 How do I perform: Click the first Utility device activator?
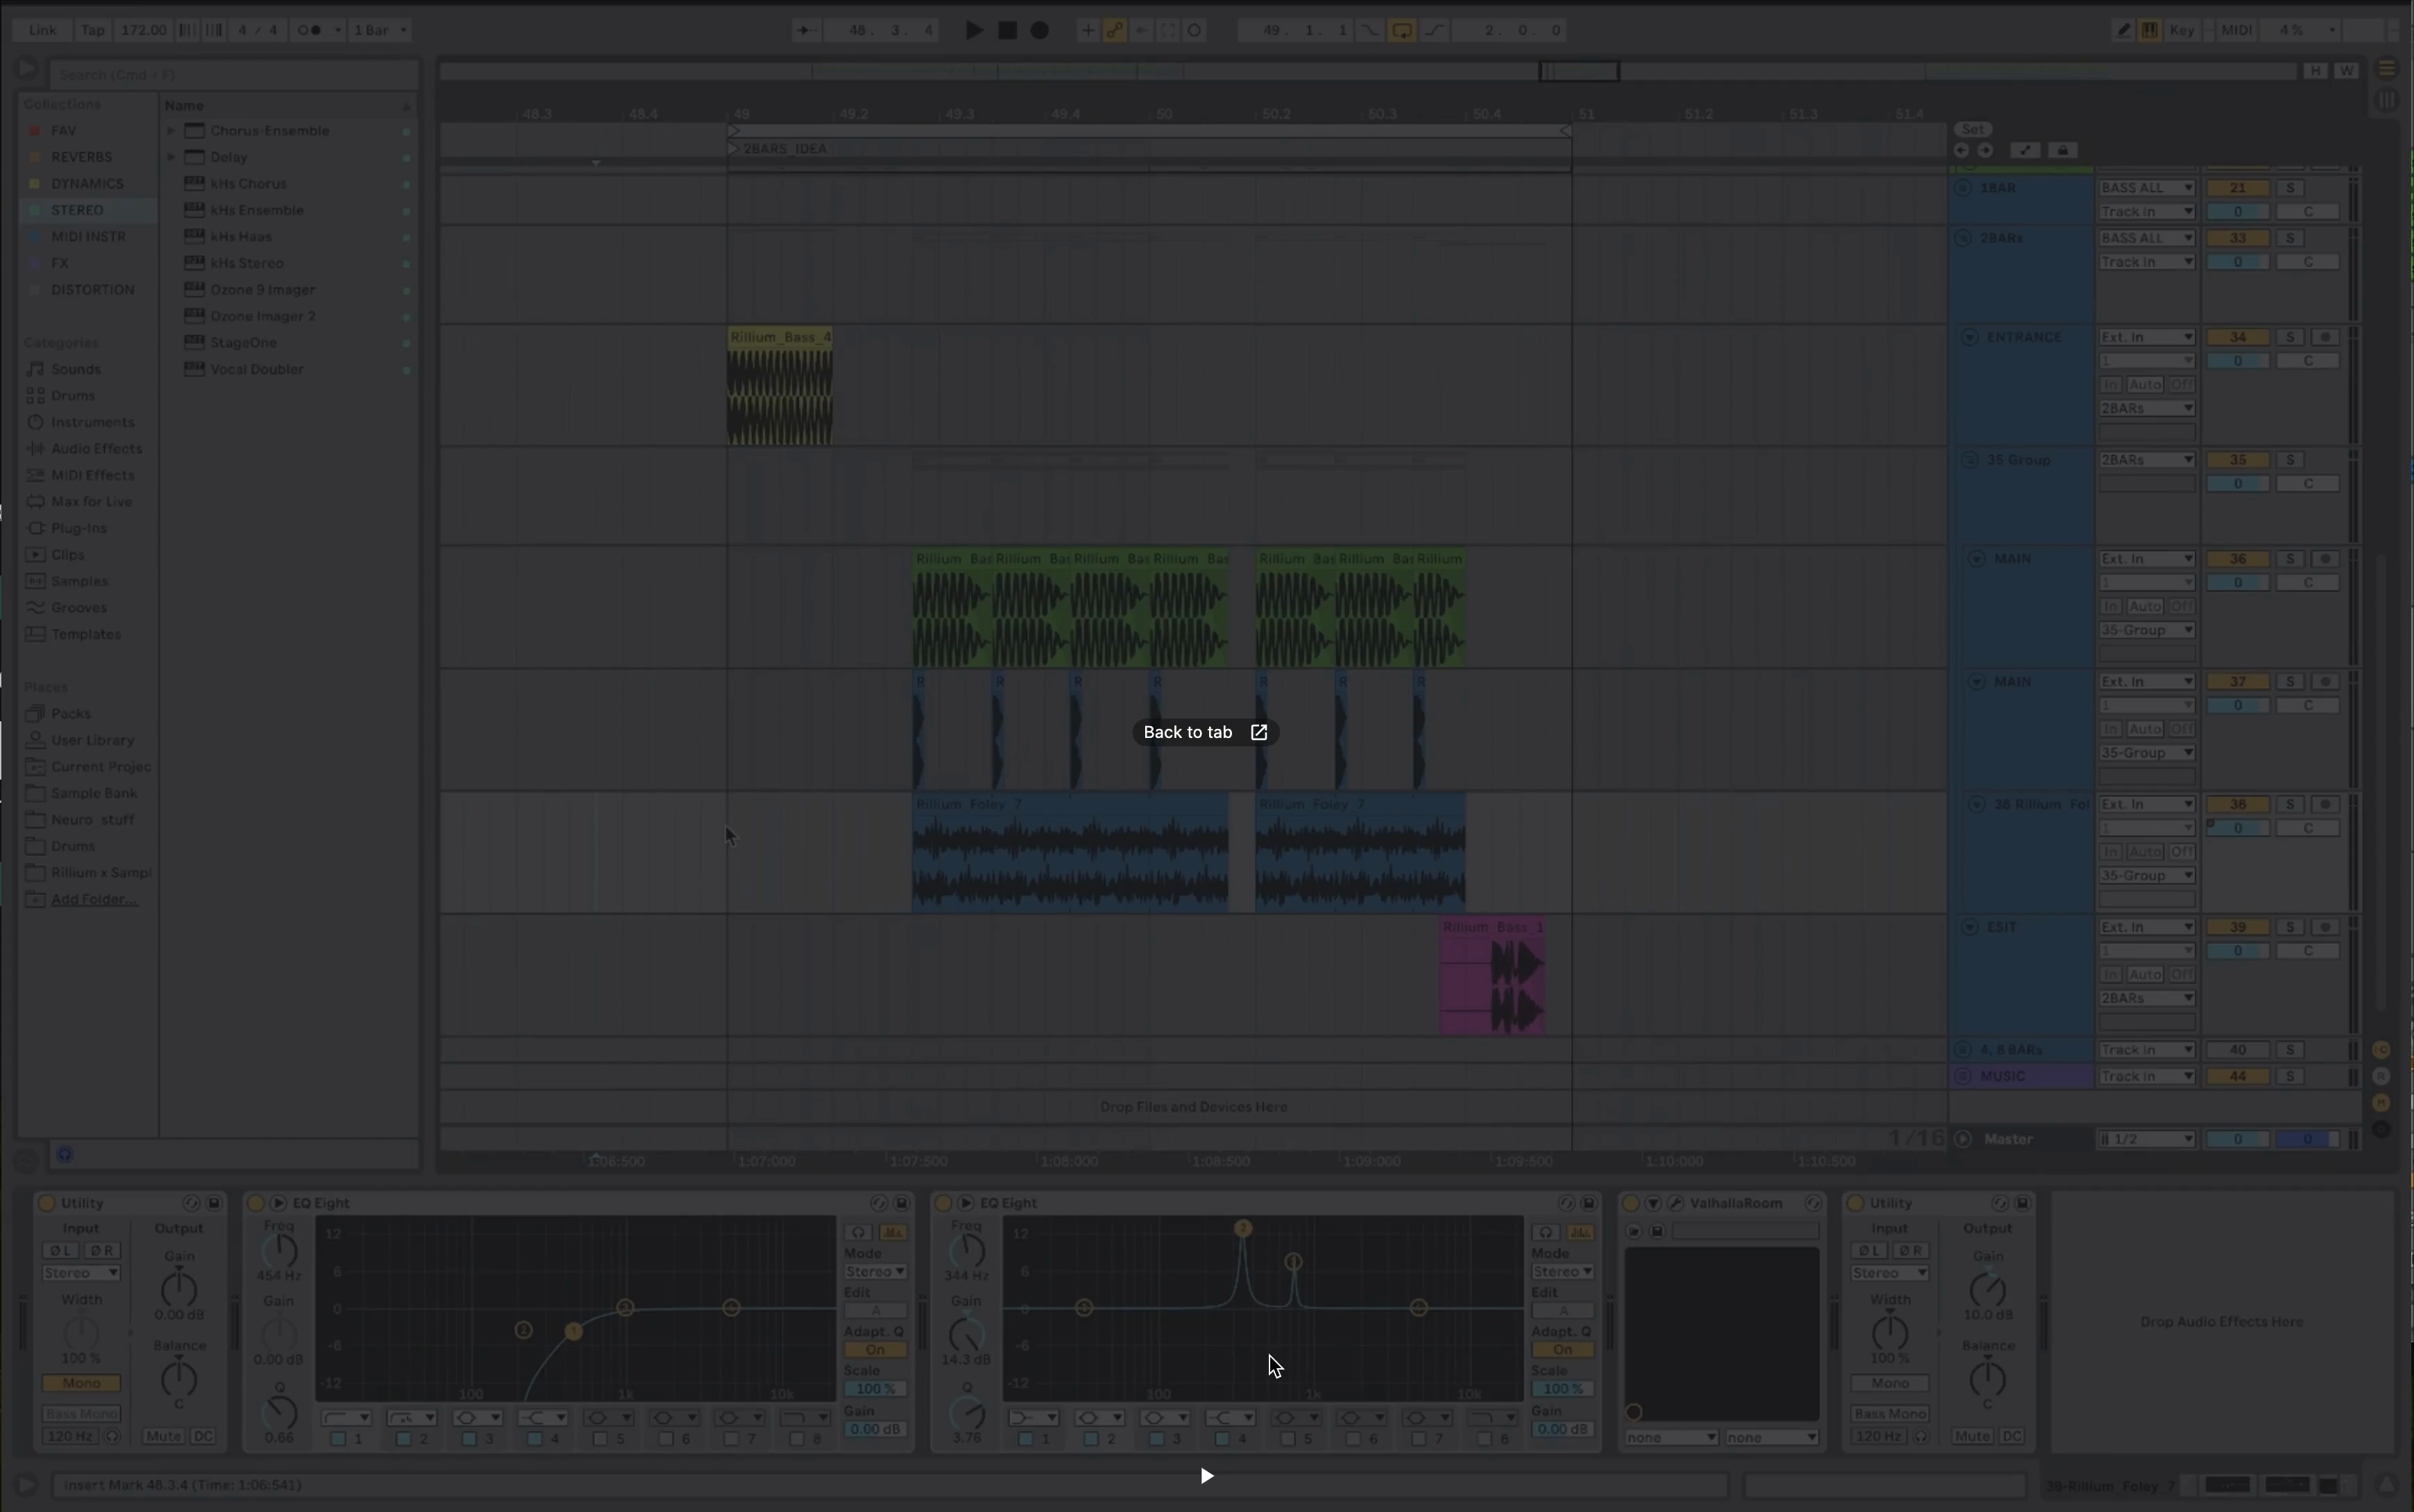pos(46,1203)
